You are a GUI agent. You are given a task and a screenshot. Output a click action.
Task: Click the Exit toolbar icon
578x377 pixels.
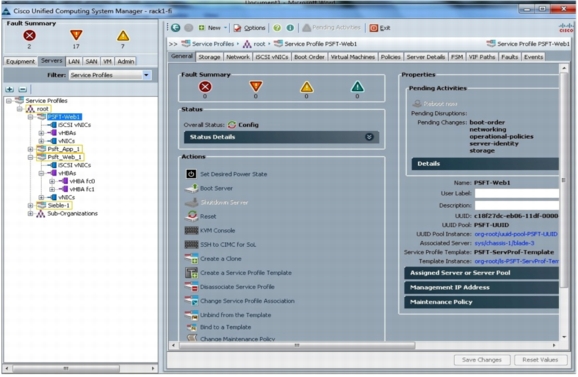(374, 28)
